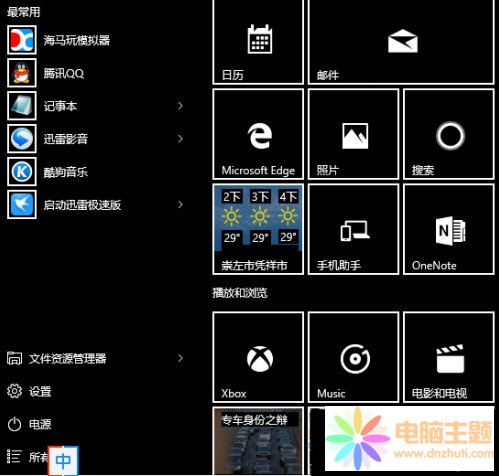
Task: Click the 中 input method indicator
Action: 63,460
